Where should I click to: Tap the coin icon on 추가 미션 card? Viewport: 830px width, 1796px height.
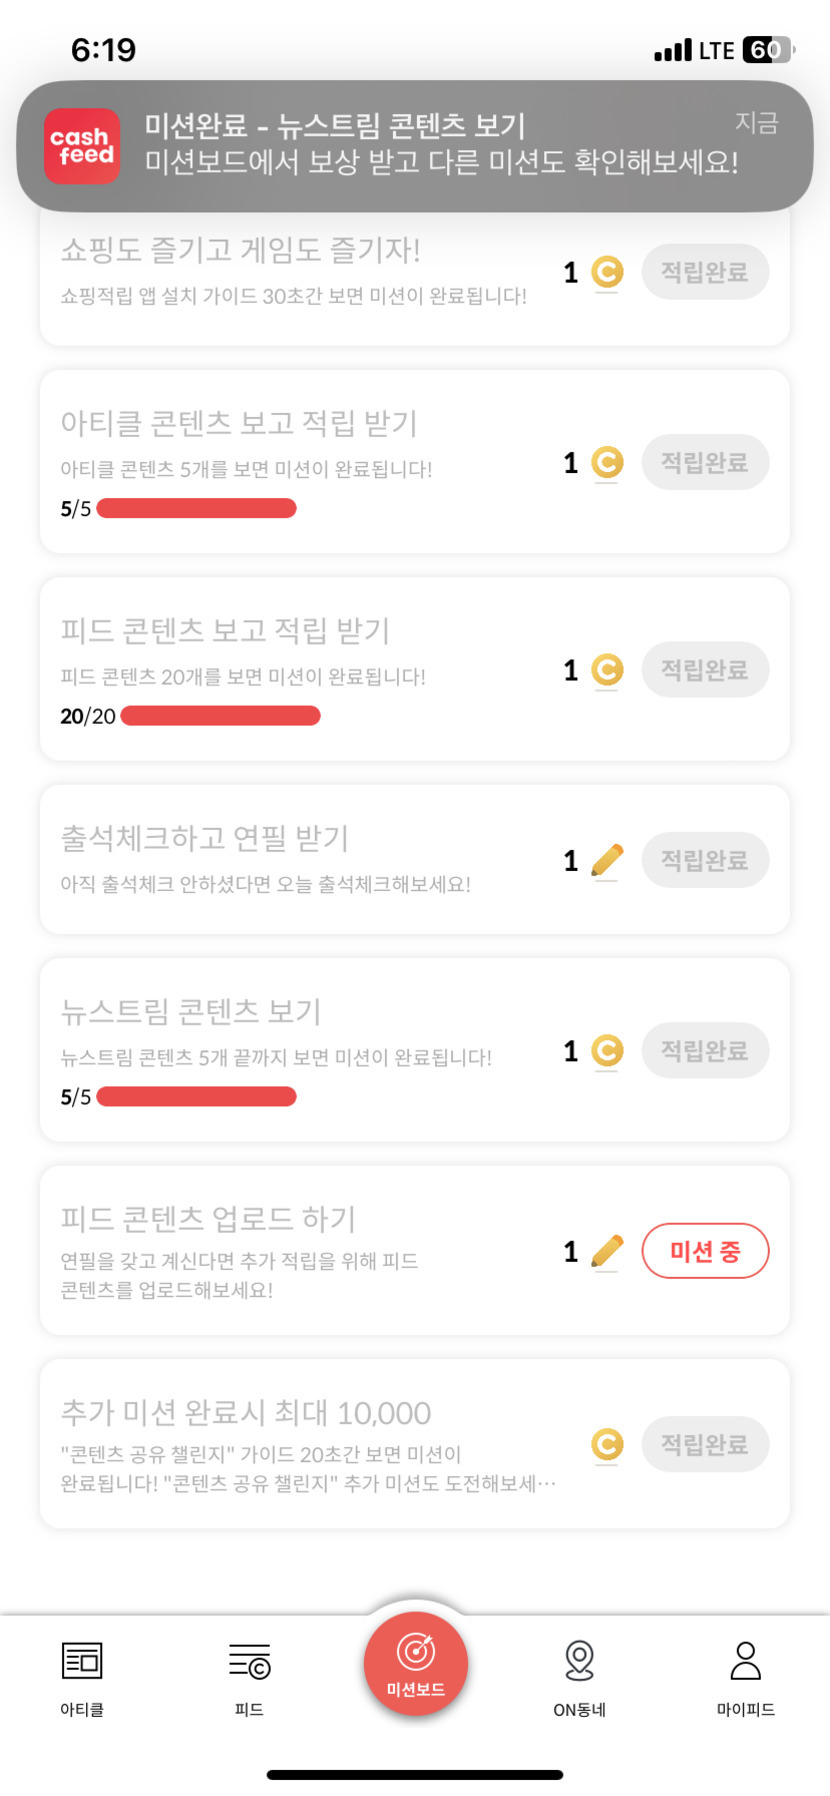pyautogui.click(x=607, y=1444)
